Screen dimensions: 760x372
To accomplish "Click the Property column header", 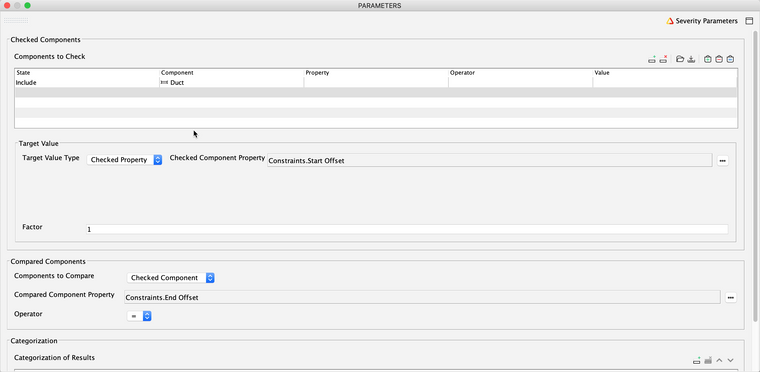I will [376, 73].
